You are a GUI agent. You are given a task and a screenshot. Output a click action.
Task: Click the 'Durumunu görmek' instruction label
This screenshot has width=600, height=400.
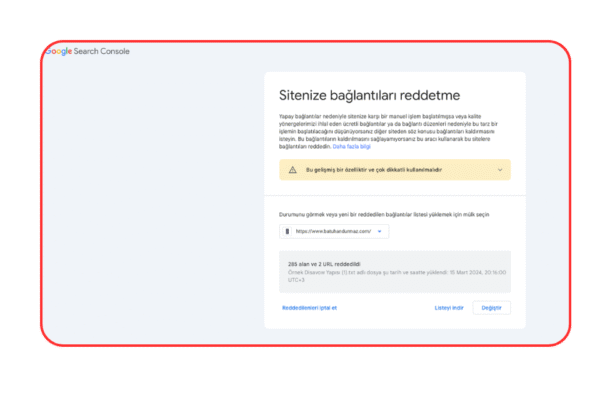[383, 214]
